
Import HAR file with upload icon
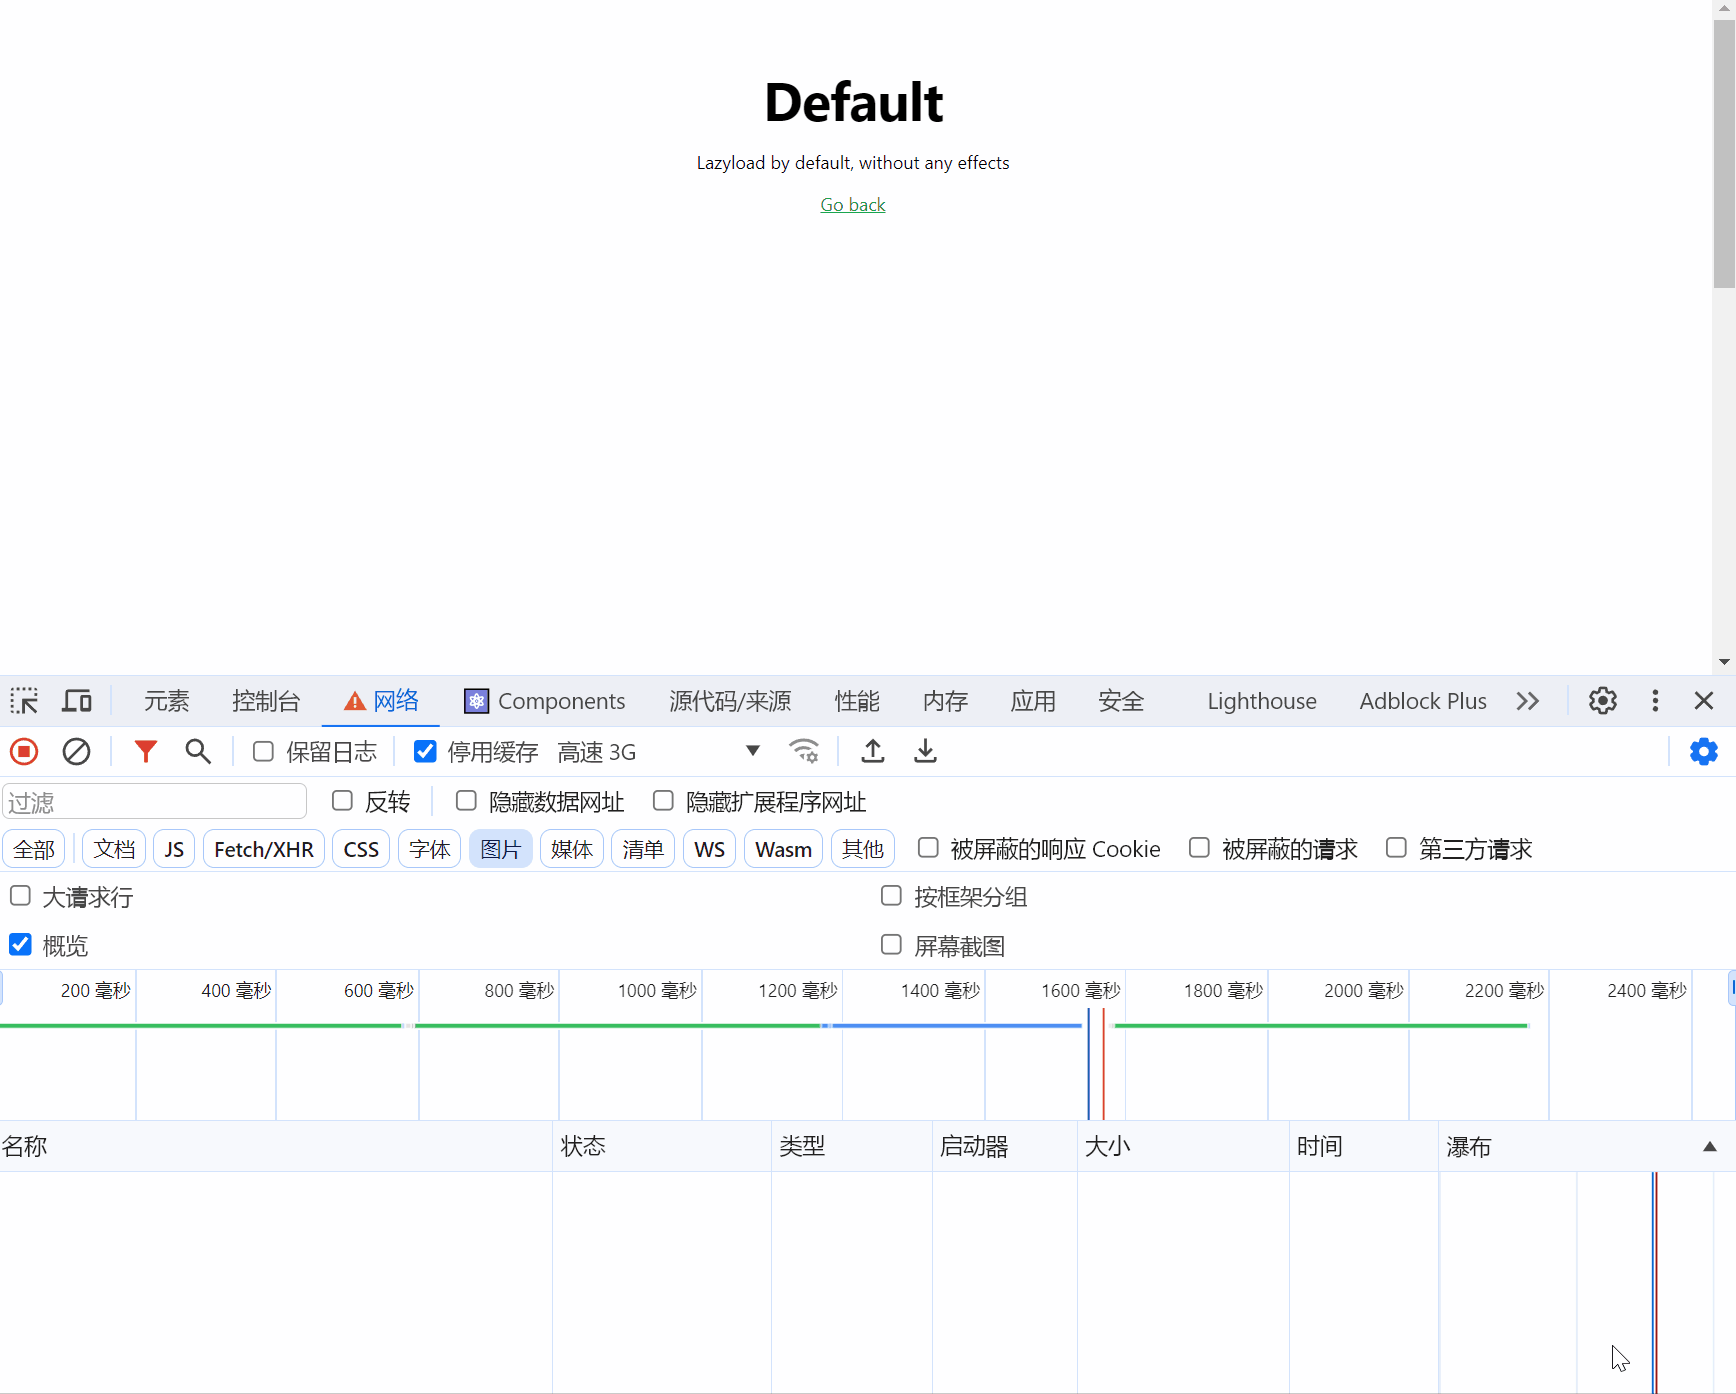[873, 751]
